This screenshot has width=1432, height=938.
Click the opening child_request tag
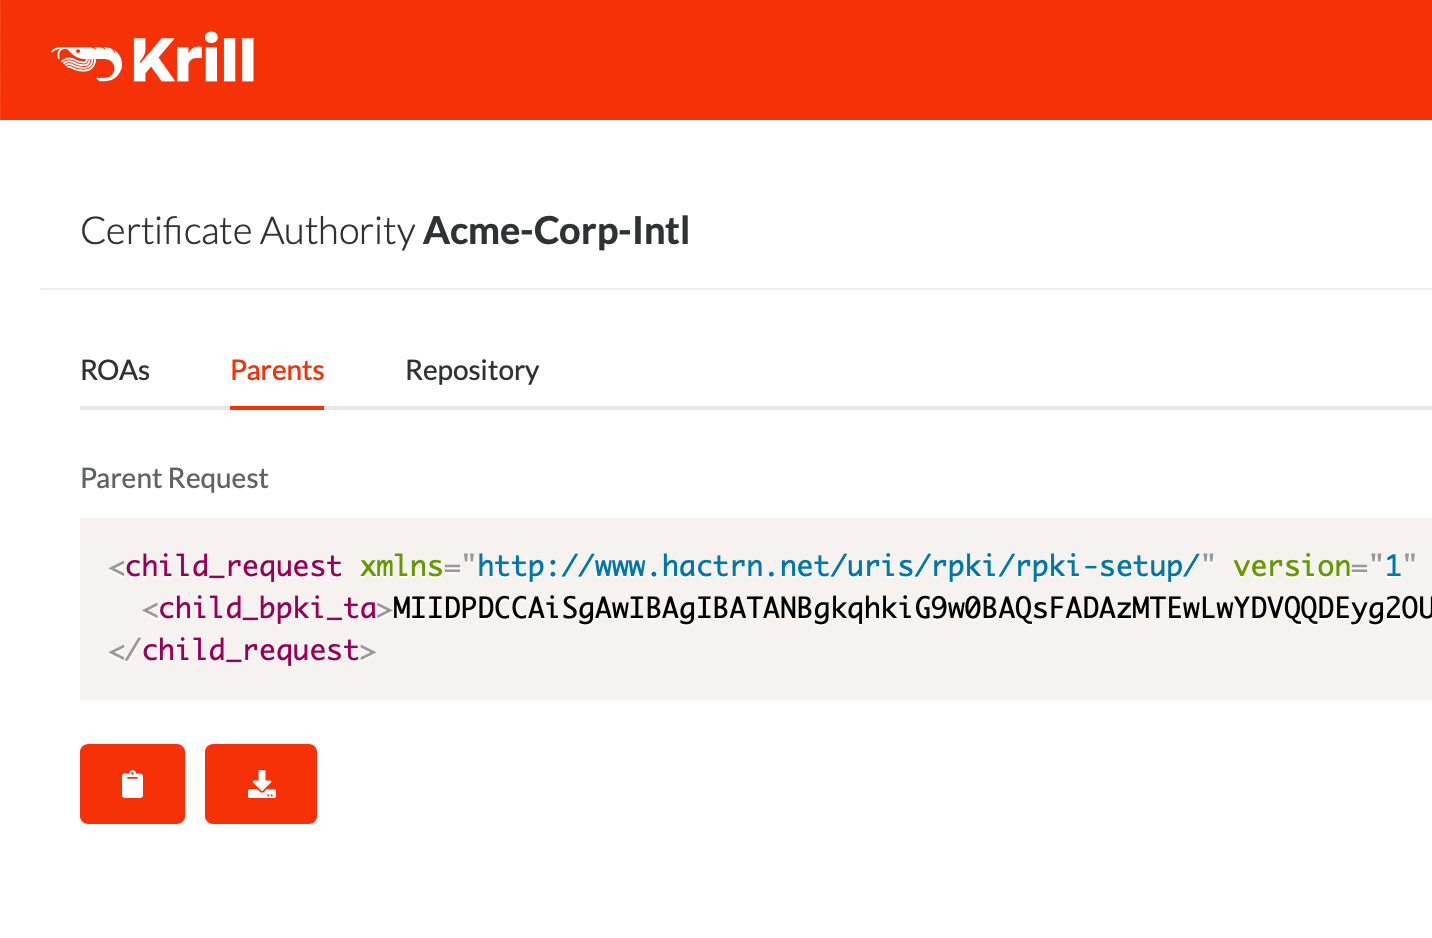(226, 566)
